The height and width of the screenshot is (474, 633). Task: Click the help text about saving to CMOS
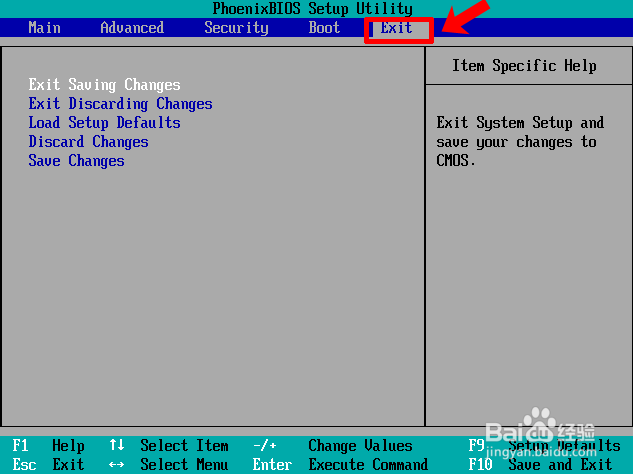(x=520, y=142)
